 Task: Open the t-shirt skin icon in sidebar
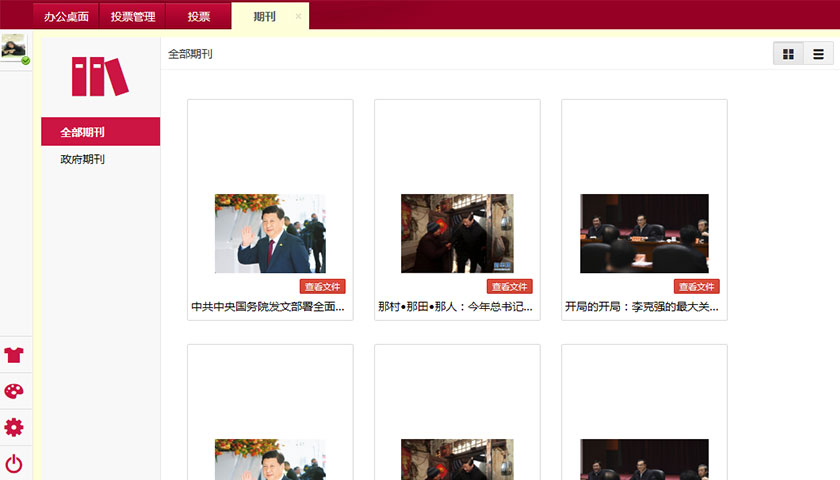coord(14,355)
